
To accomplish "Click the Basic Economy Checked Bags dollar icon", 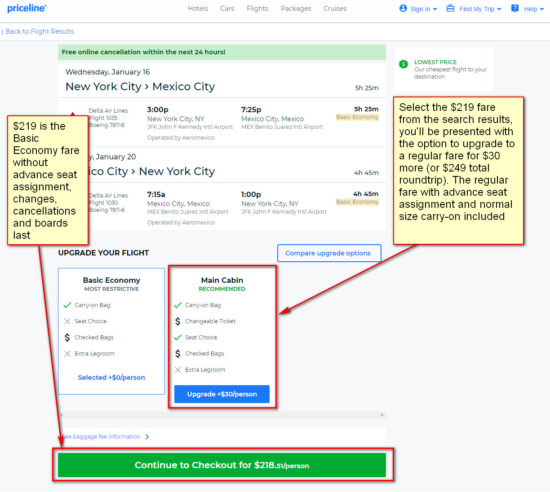I will [67, 337].
